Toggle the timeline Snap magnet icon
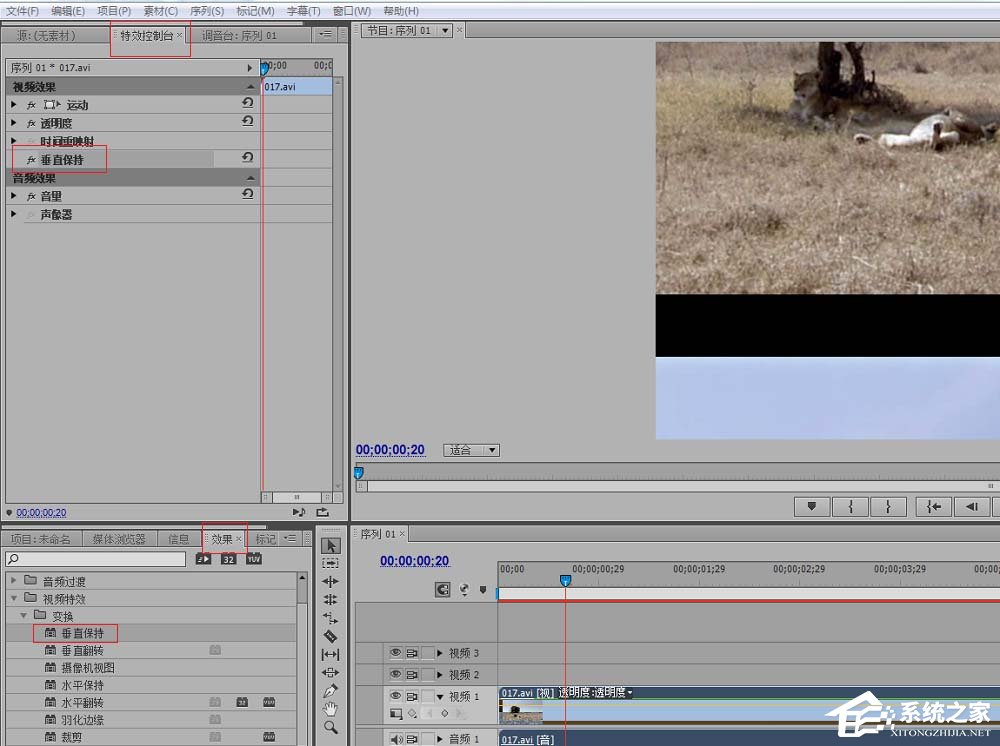This screenshot has height=746, width=1000. (x=443, y=590)
